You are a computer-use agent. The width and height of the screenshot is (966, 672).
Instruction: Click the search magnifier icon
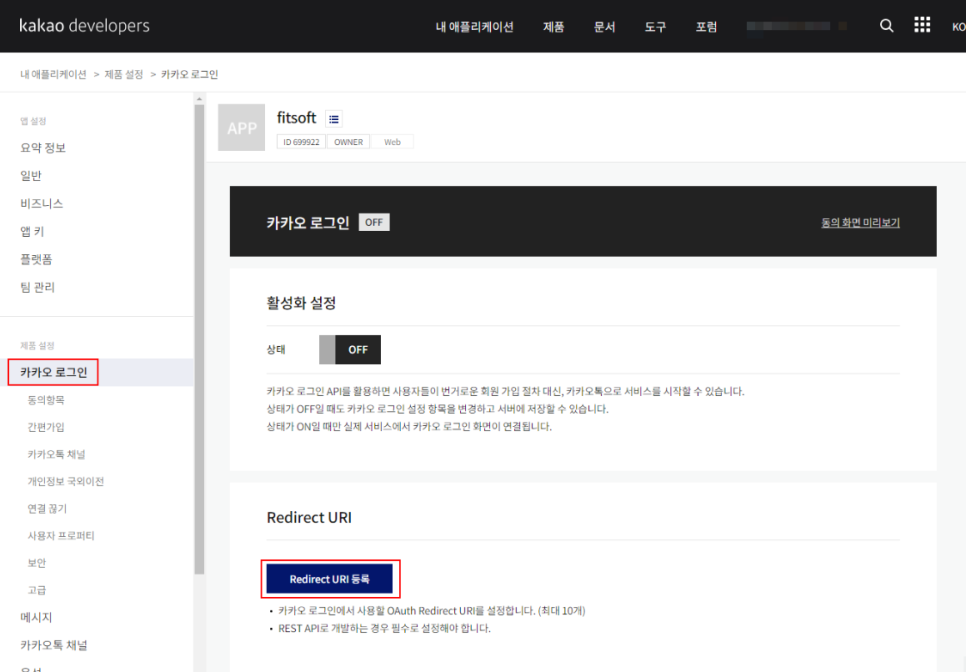click(x=887, y=26)
